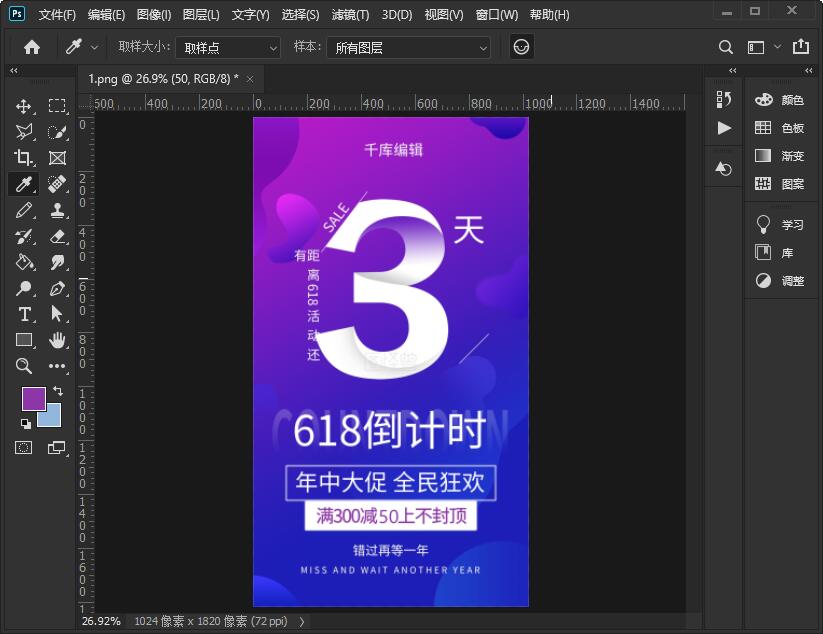Open the 颜色 panel
Screen dimensions: 823x634
pyautogui.click(x=779, y=100)
